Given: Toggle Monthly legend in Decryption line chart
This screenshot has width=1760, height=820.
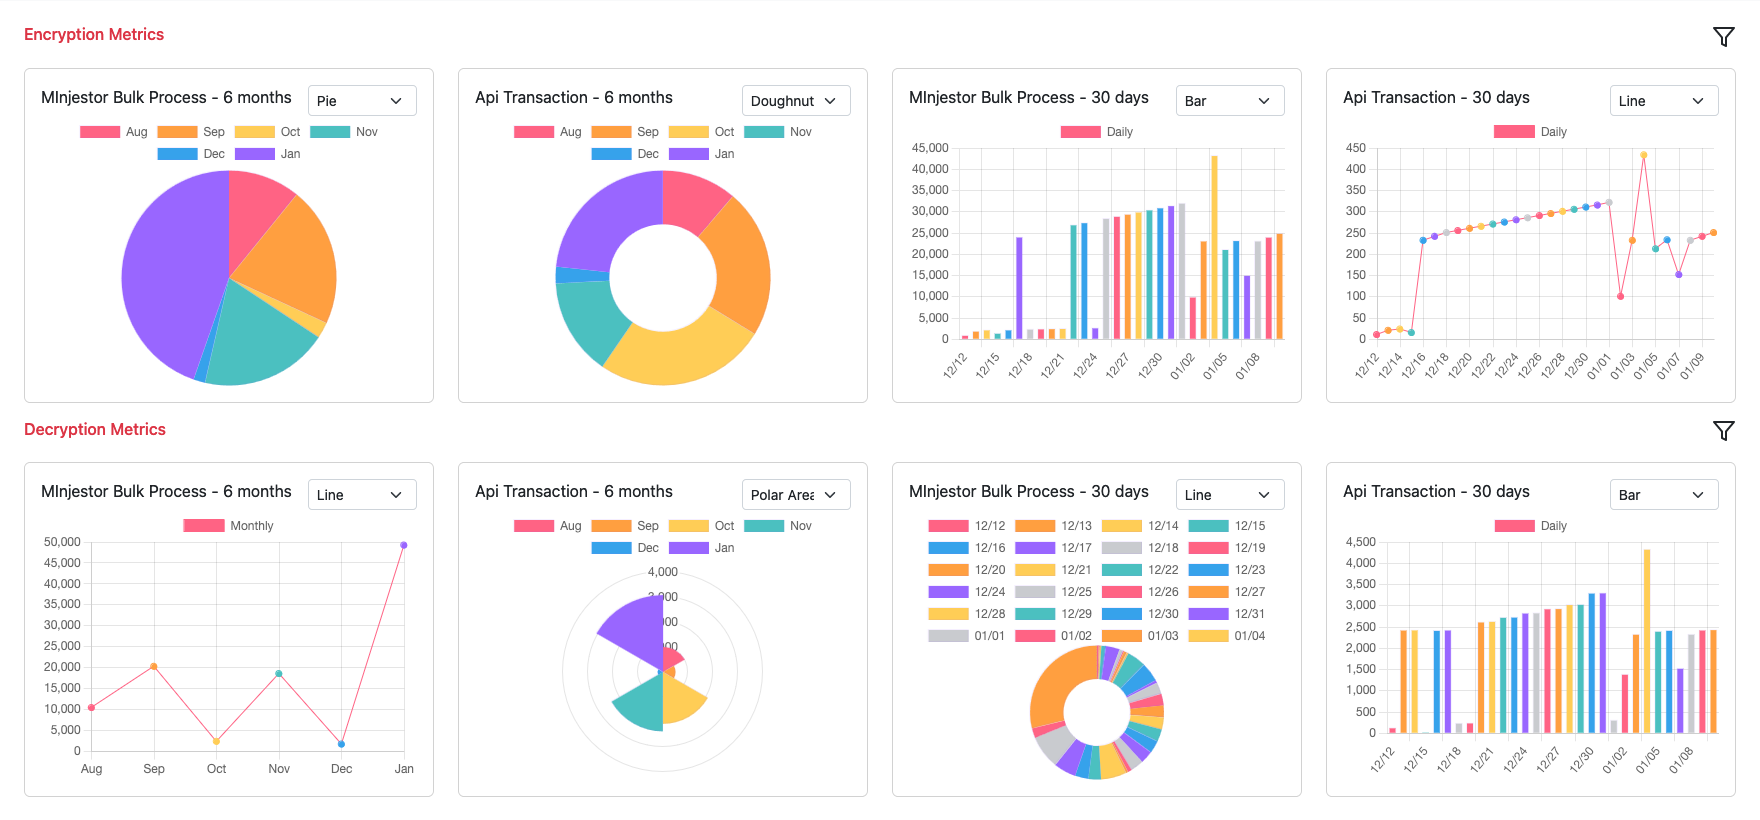Looking at the screenshot, I should coord(229,526).
